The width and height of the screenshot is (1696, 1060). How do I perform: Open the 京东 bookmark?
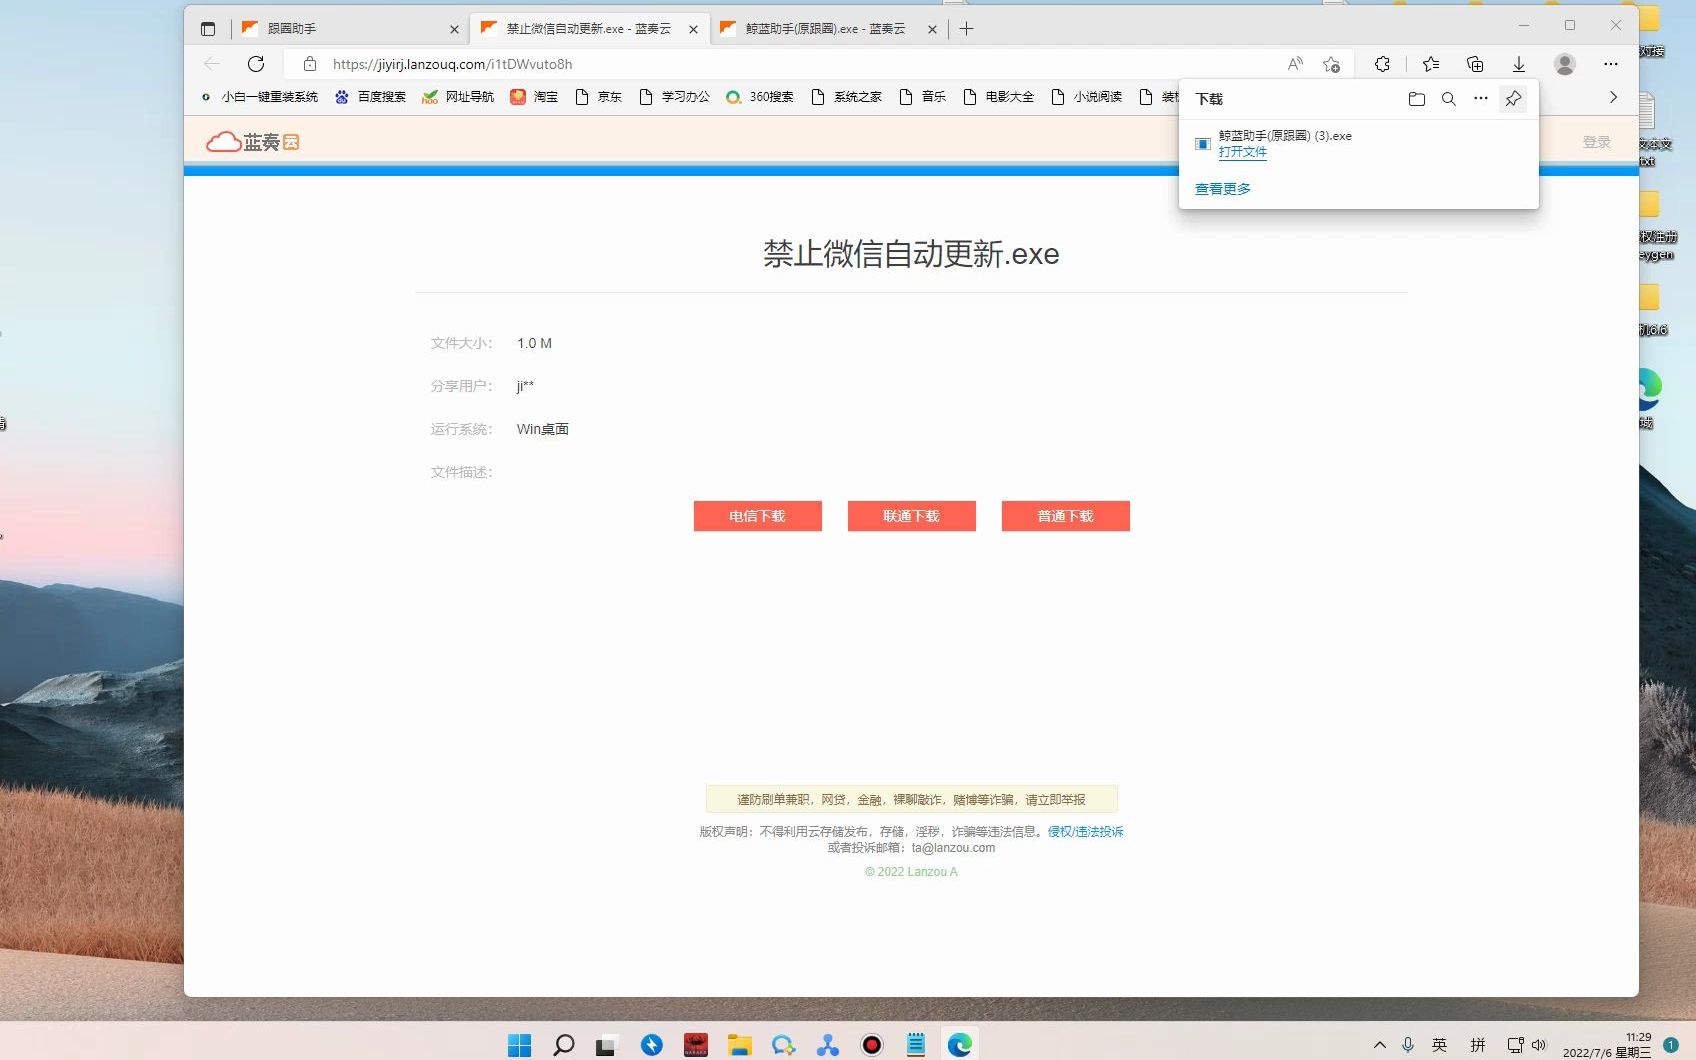(x=598, y=97)
